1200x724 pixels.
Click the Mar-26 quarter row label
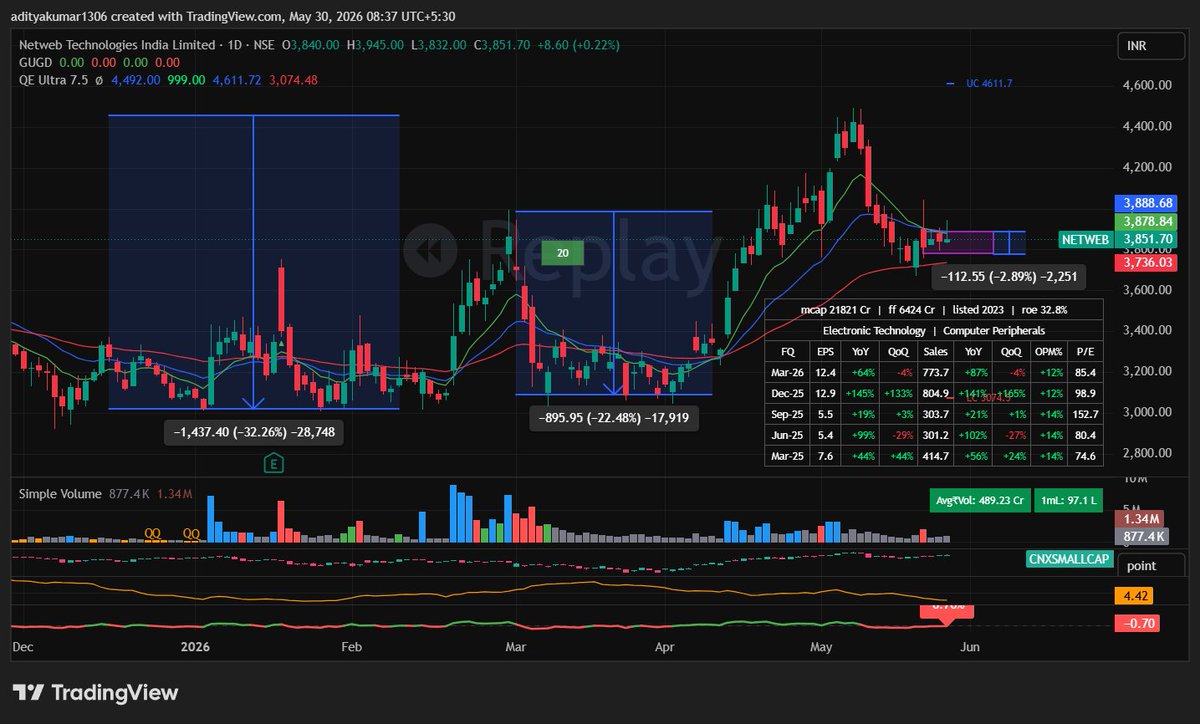pyautogui.click(x=788, y=372)
